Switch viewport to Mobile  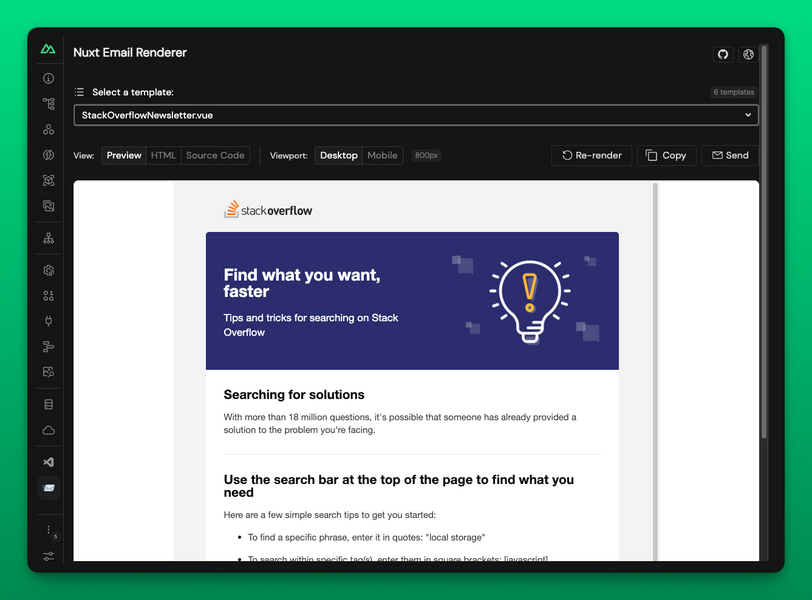click(382, 156)
